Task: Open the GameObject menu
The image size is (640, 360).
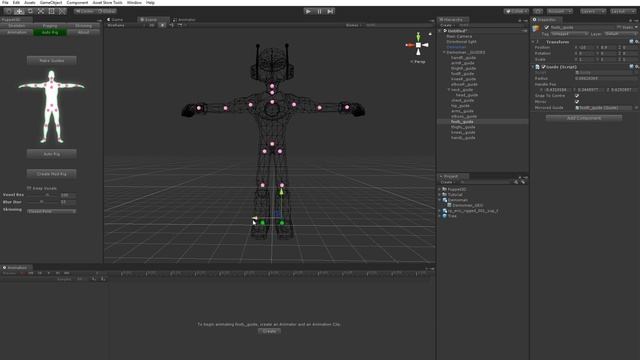Action: (x=51, y=2)
